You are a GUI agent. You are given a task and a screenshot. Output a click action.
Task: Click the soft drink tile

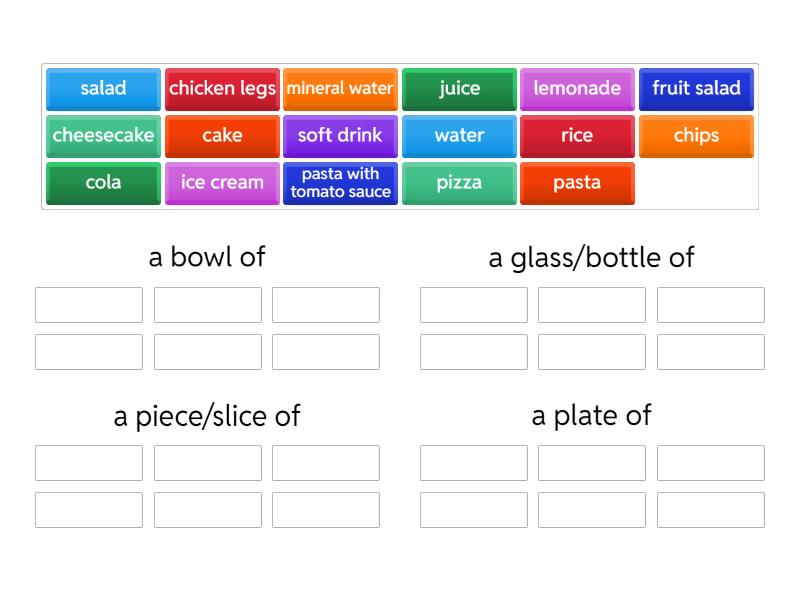click(340, 136)
